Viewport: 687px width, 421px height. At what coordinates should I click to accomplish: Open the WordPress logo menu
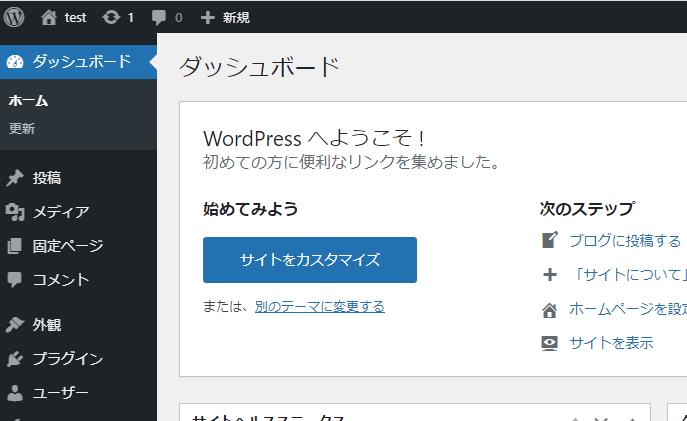(x=14, y=18)
